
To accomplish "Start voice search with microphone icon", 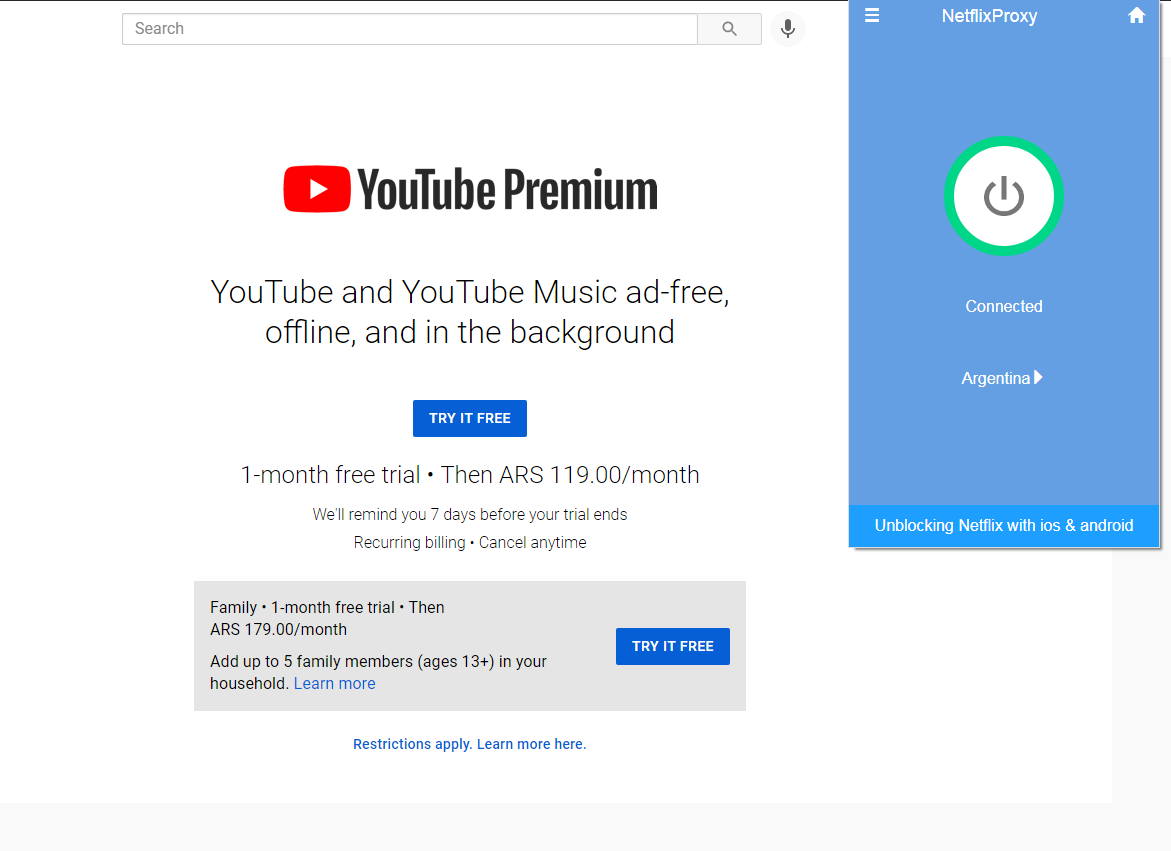I will tap(788, 28).
